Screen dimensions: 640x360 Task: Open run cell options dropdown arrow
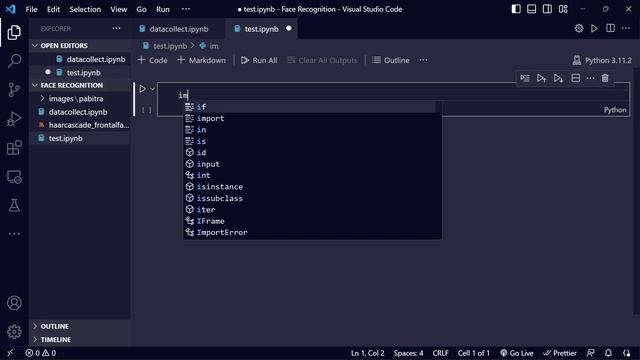click(152, 89)
